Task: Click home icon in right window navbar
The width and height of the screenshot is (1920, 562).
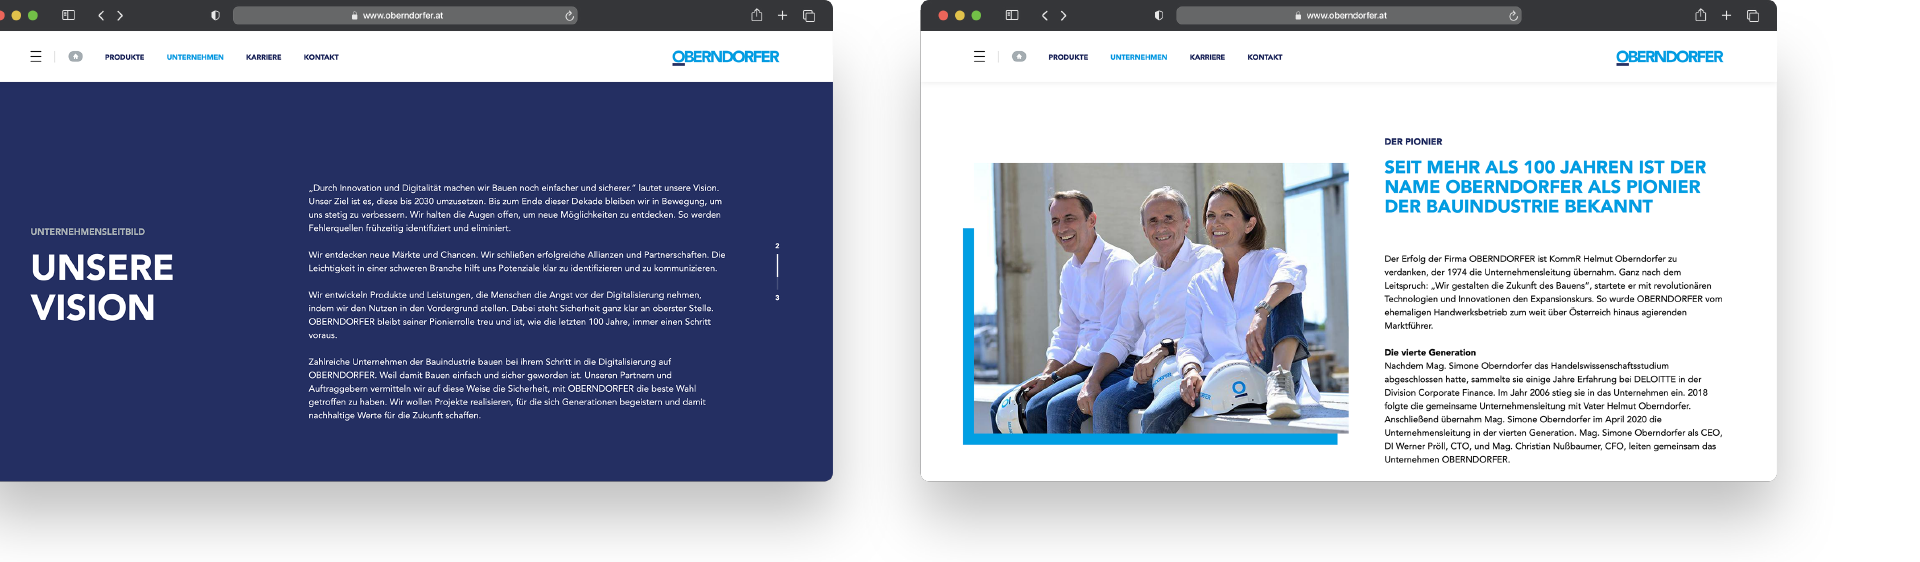Action: click(x=1019, y=57)
